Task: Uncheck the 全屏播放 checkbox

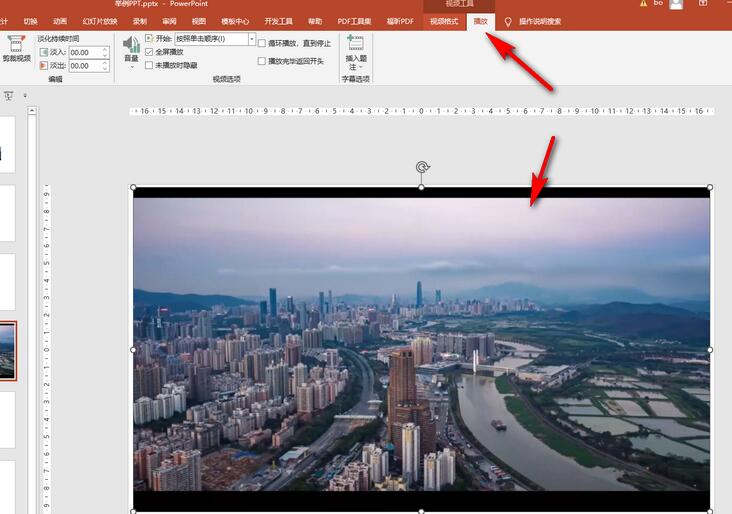Action: pyautogui.click(x=149, y=52)
